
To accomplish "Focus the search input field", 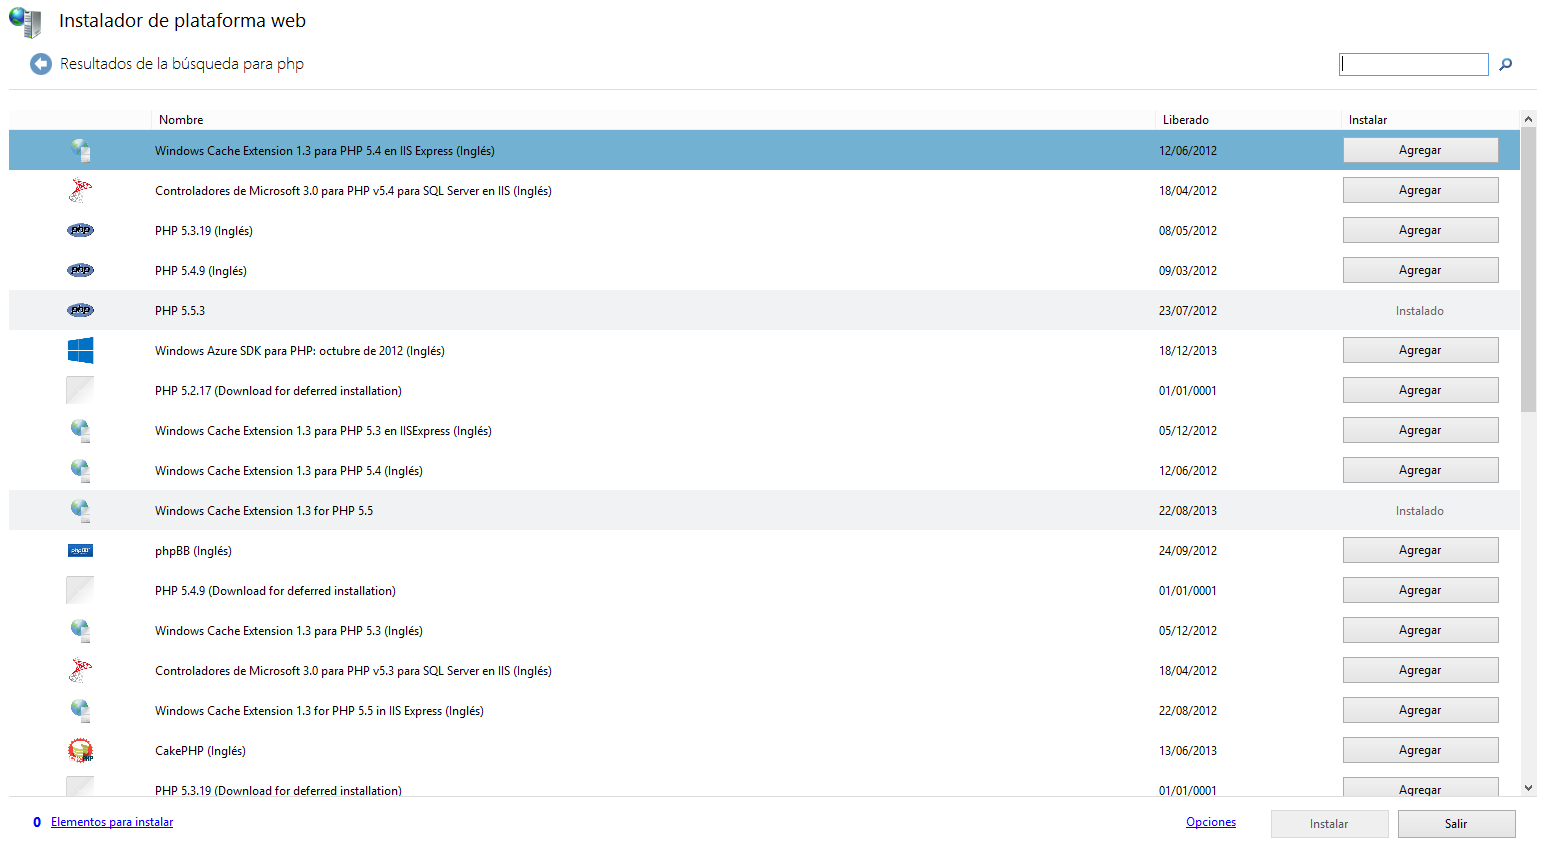I will pos(1413,64).
